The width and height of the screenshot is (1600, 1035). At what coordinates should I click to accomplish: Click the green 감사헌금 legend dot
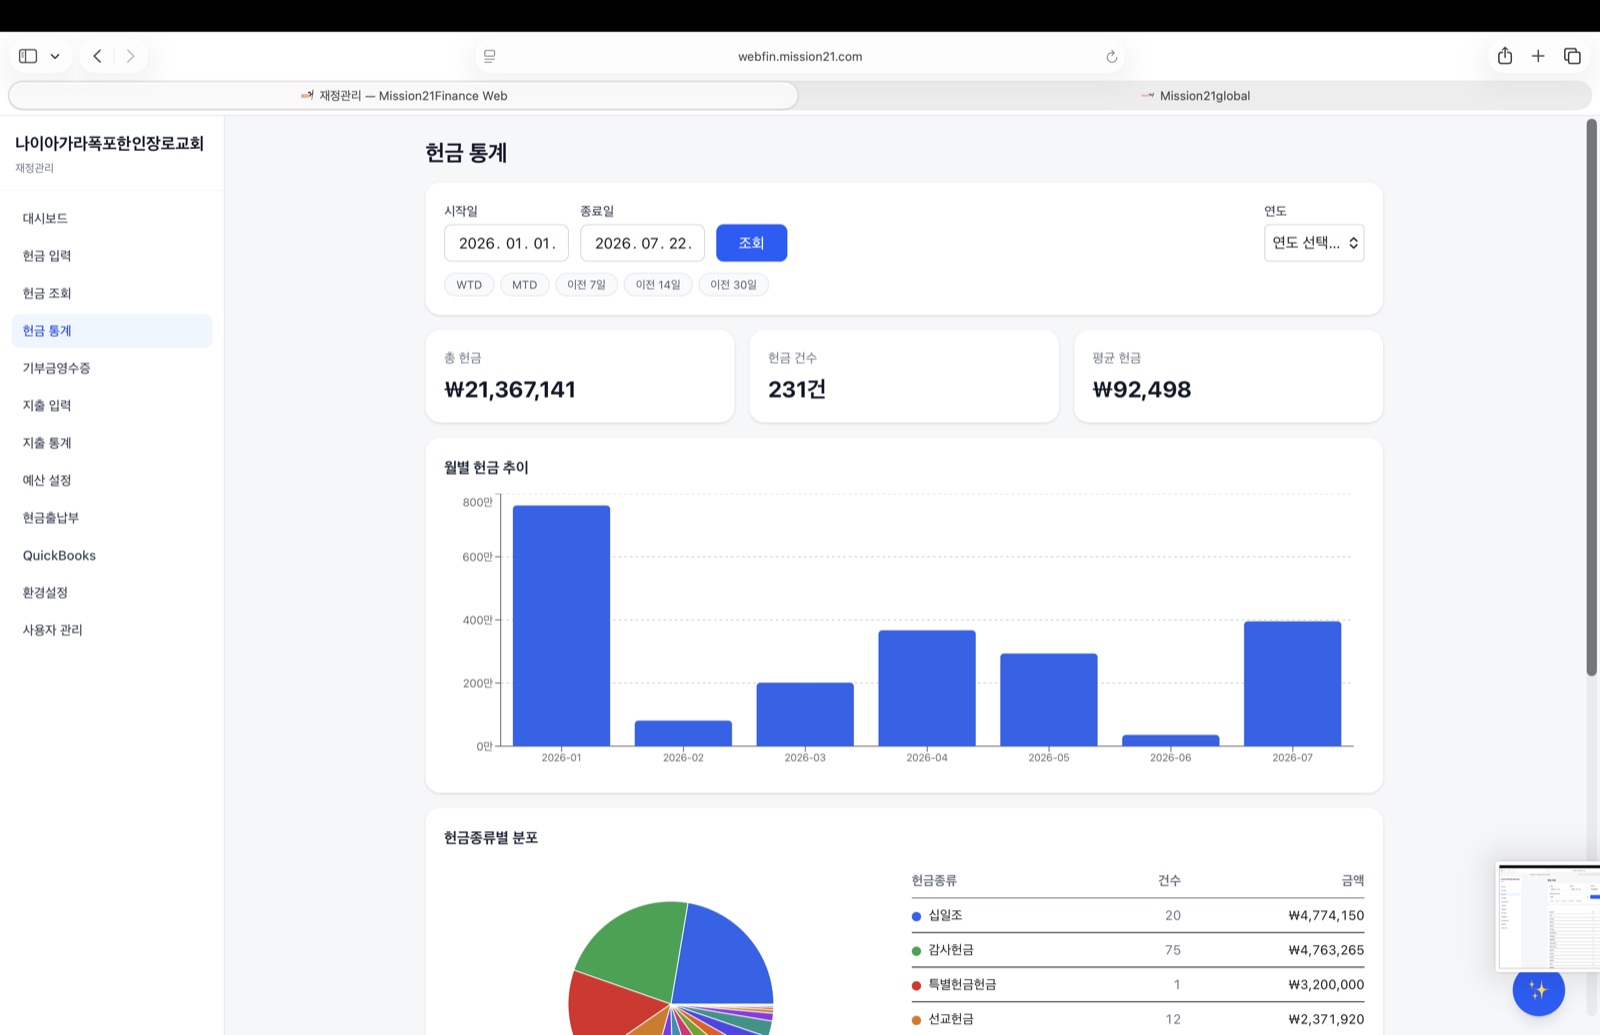pos(916,951)
